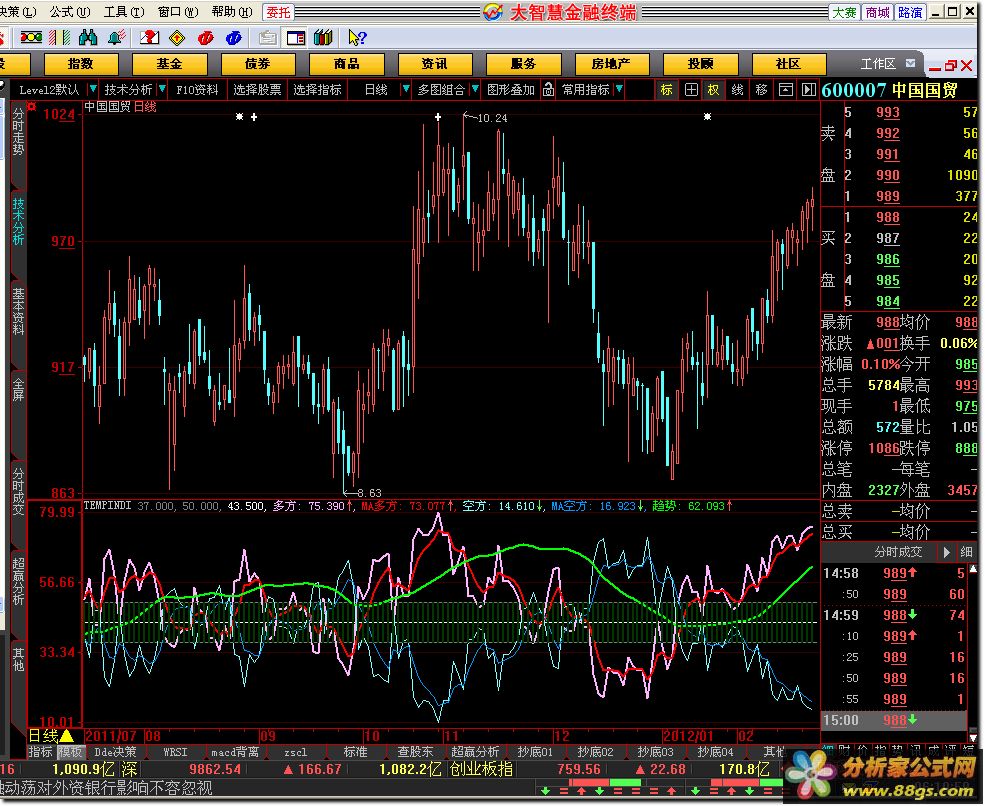This screenshot has height=806, width=985.
Task: Expand the 技术分析 dropdown arrow
Action: coord(162,89)
